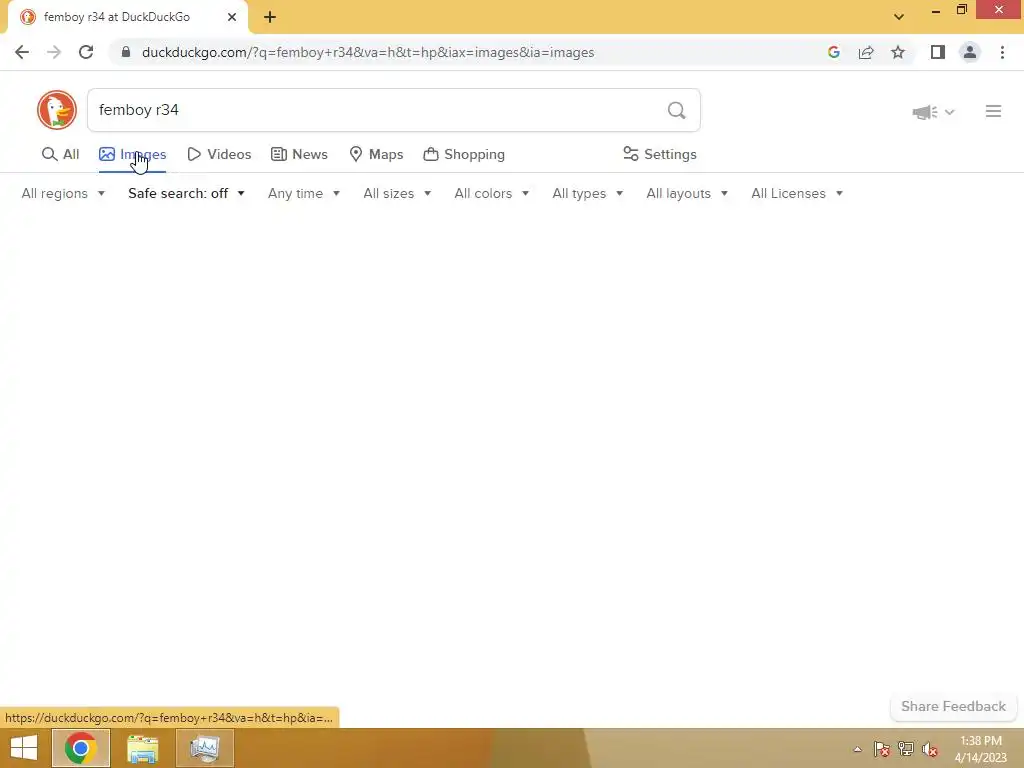The height and width of the screenshot is (768, 1024).
Task: Expand the All types filter
Action: coord(588,193)
